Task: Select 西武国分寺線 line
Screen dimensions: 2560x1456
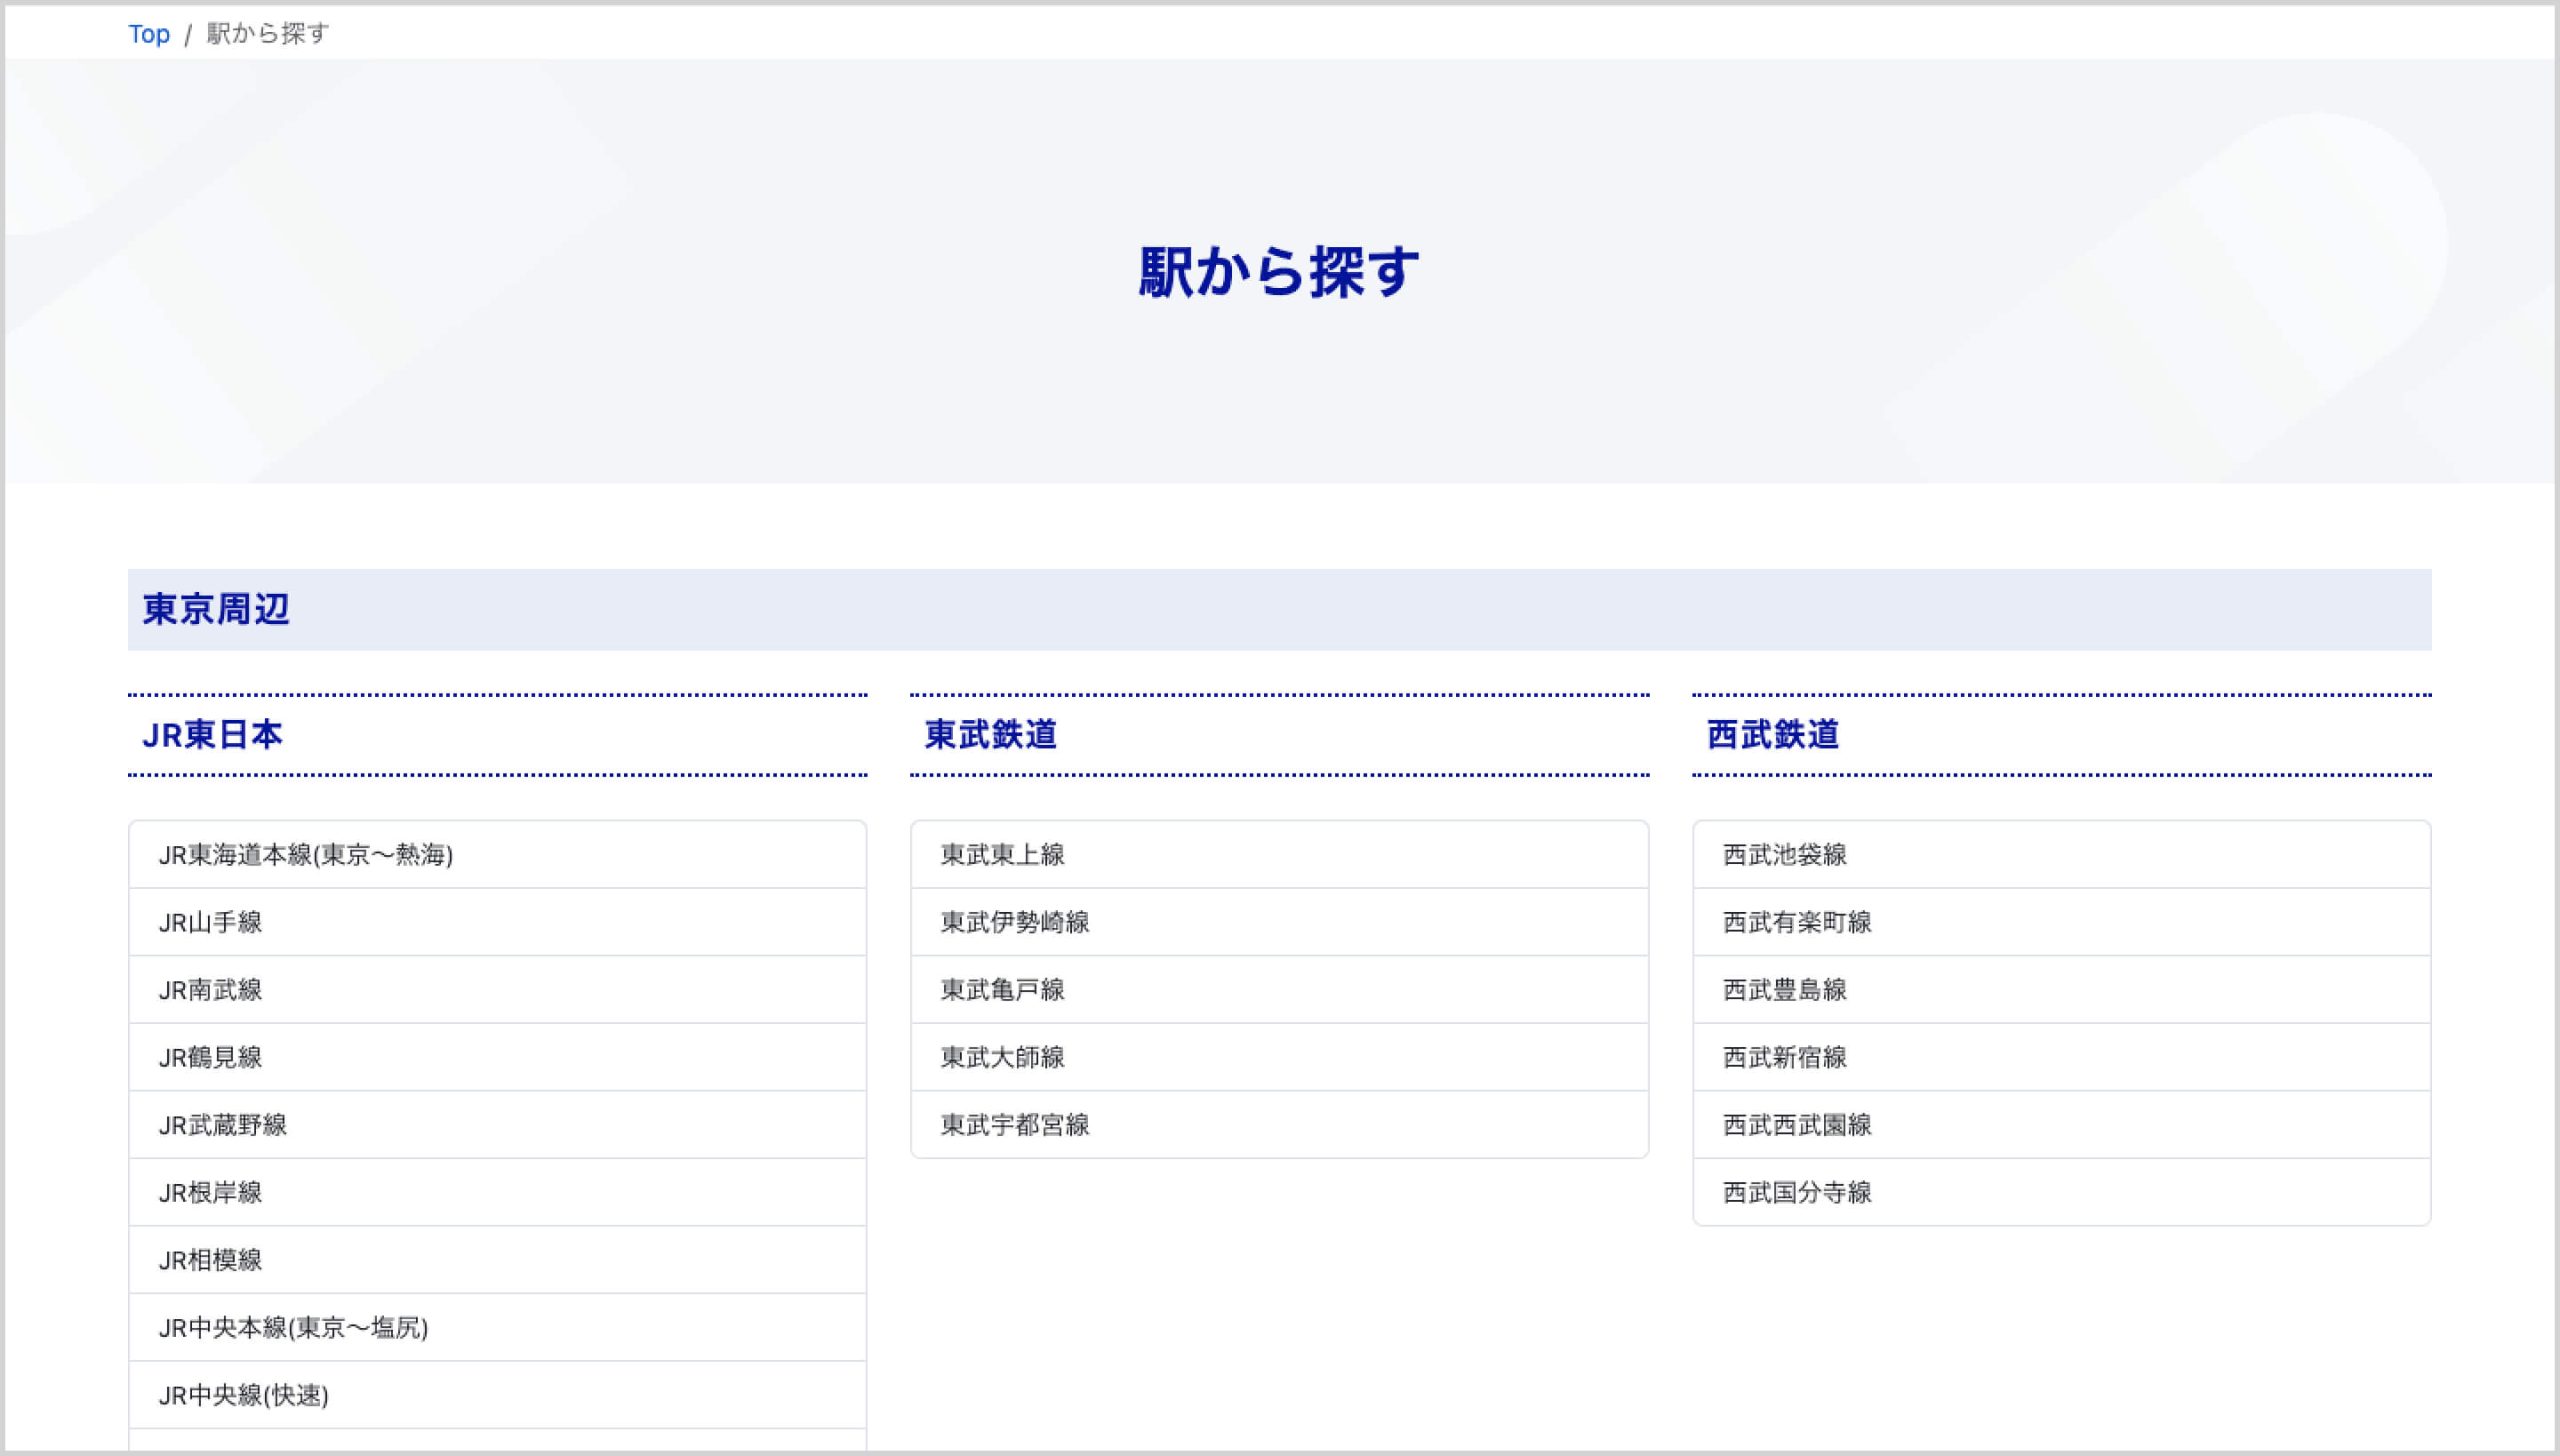Action: (x=2061, y=1192)
